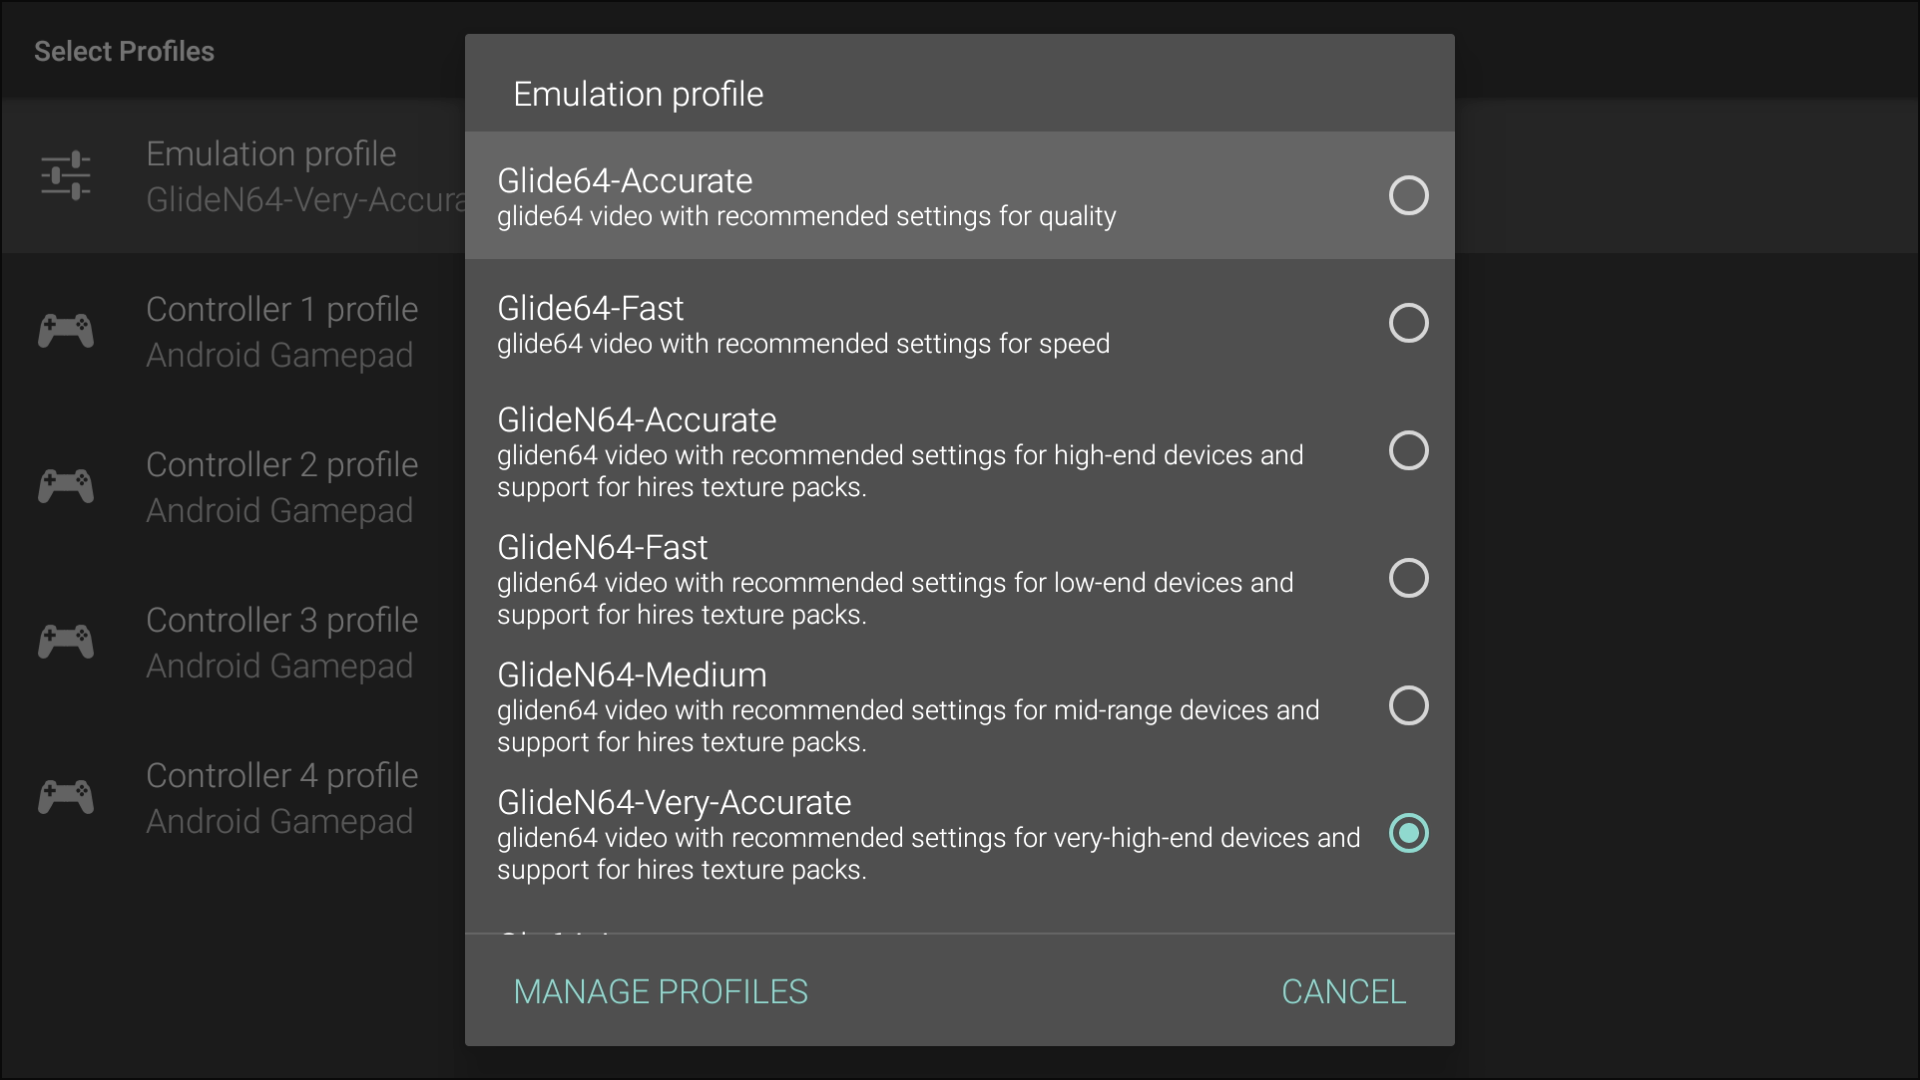Click the Controller 3 gamepad icon

point(66,642)
